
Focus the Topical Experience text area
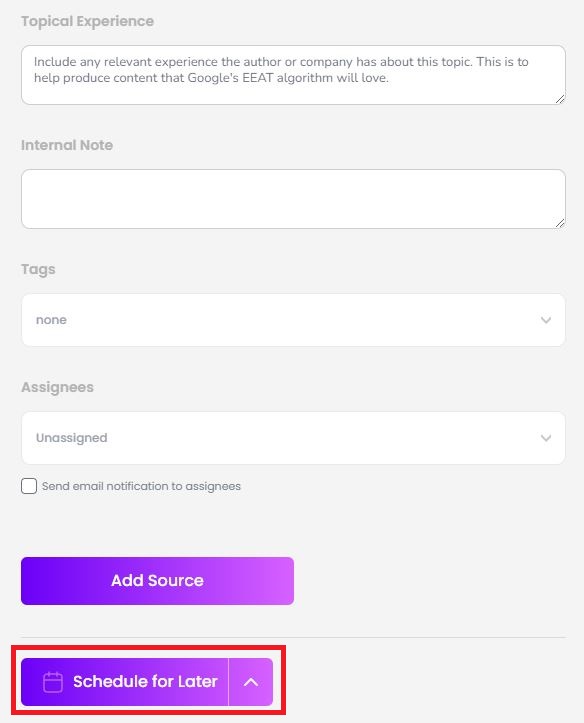(x=293, y=75)
